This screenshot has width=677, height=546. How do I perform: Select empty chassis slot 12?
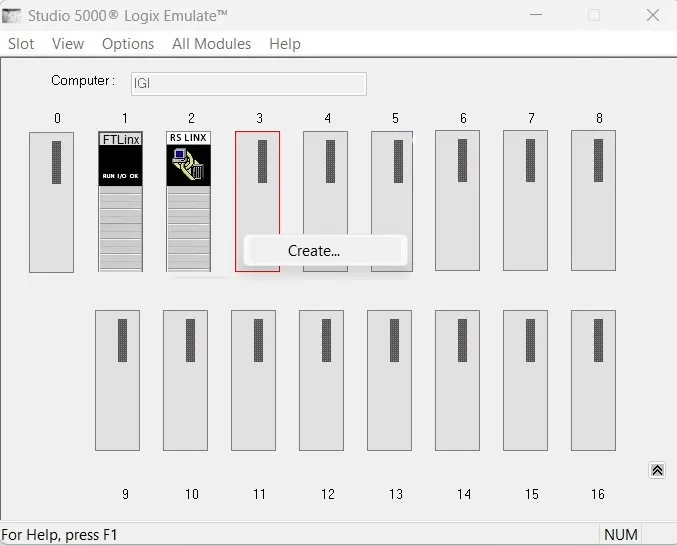322,380
